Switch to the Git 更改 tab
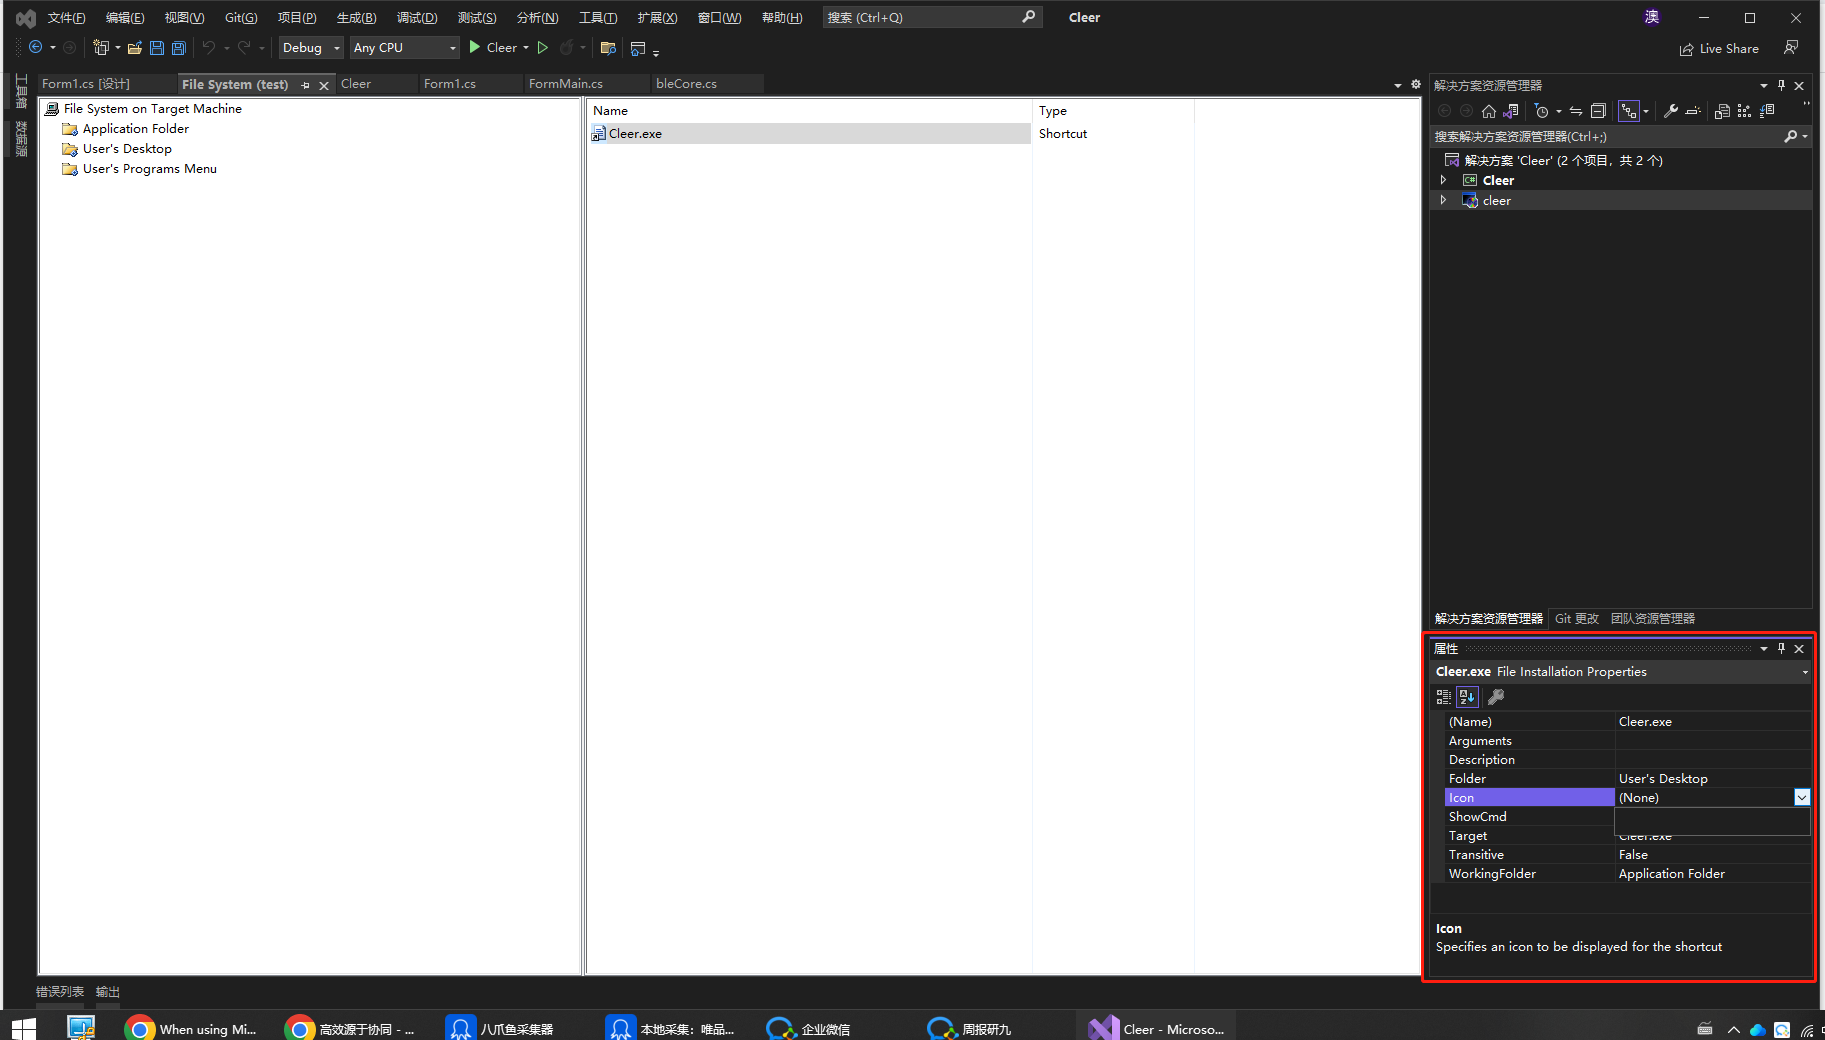 click(1577, 618)
